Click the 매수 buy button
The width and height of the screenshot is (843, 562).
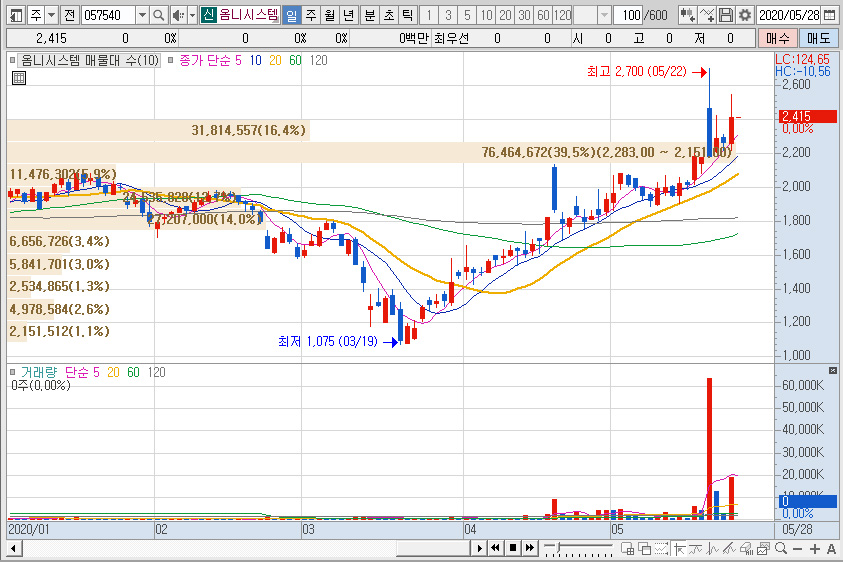pos(777,38)
